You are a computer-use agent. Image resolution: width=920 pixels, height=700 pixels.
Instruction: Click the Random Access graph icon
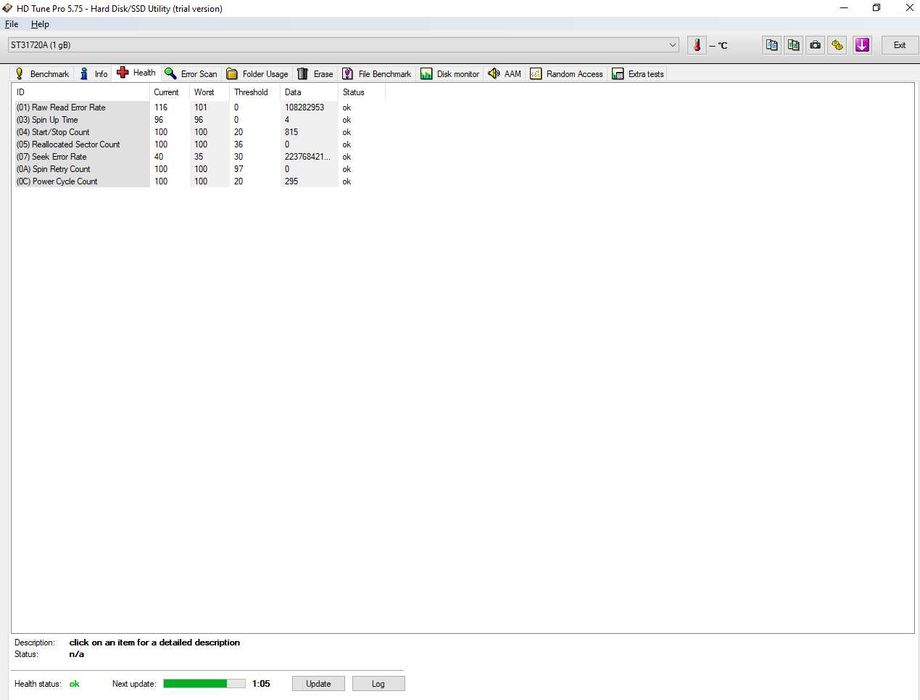[536, 73]
